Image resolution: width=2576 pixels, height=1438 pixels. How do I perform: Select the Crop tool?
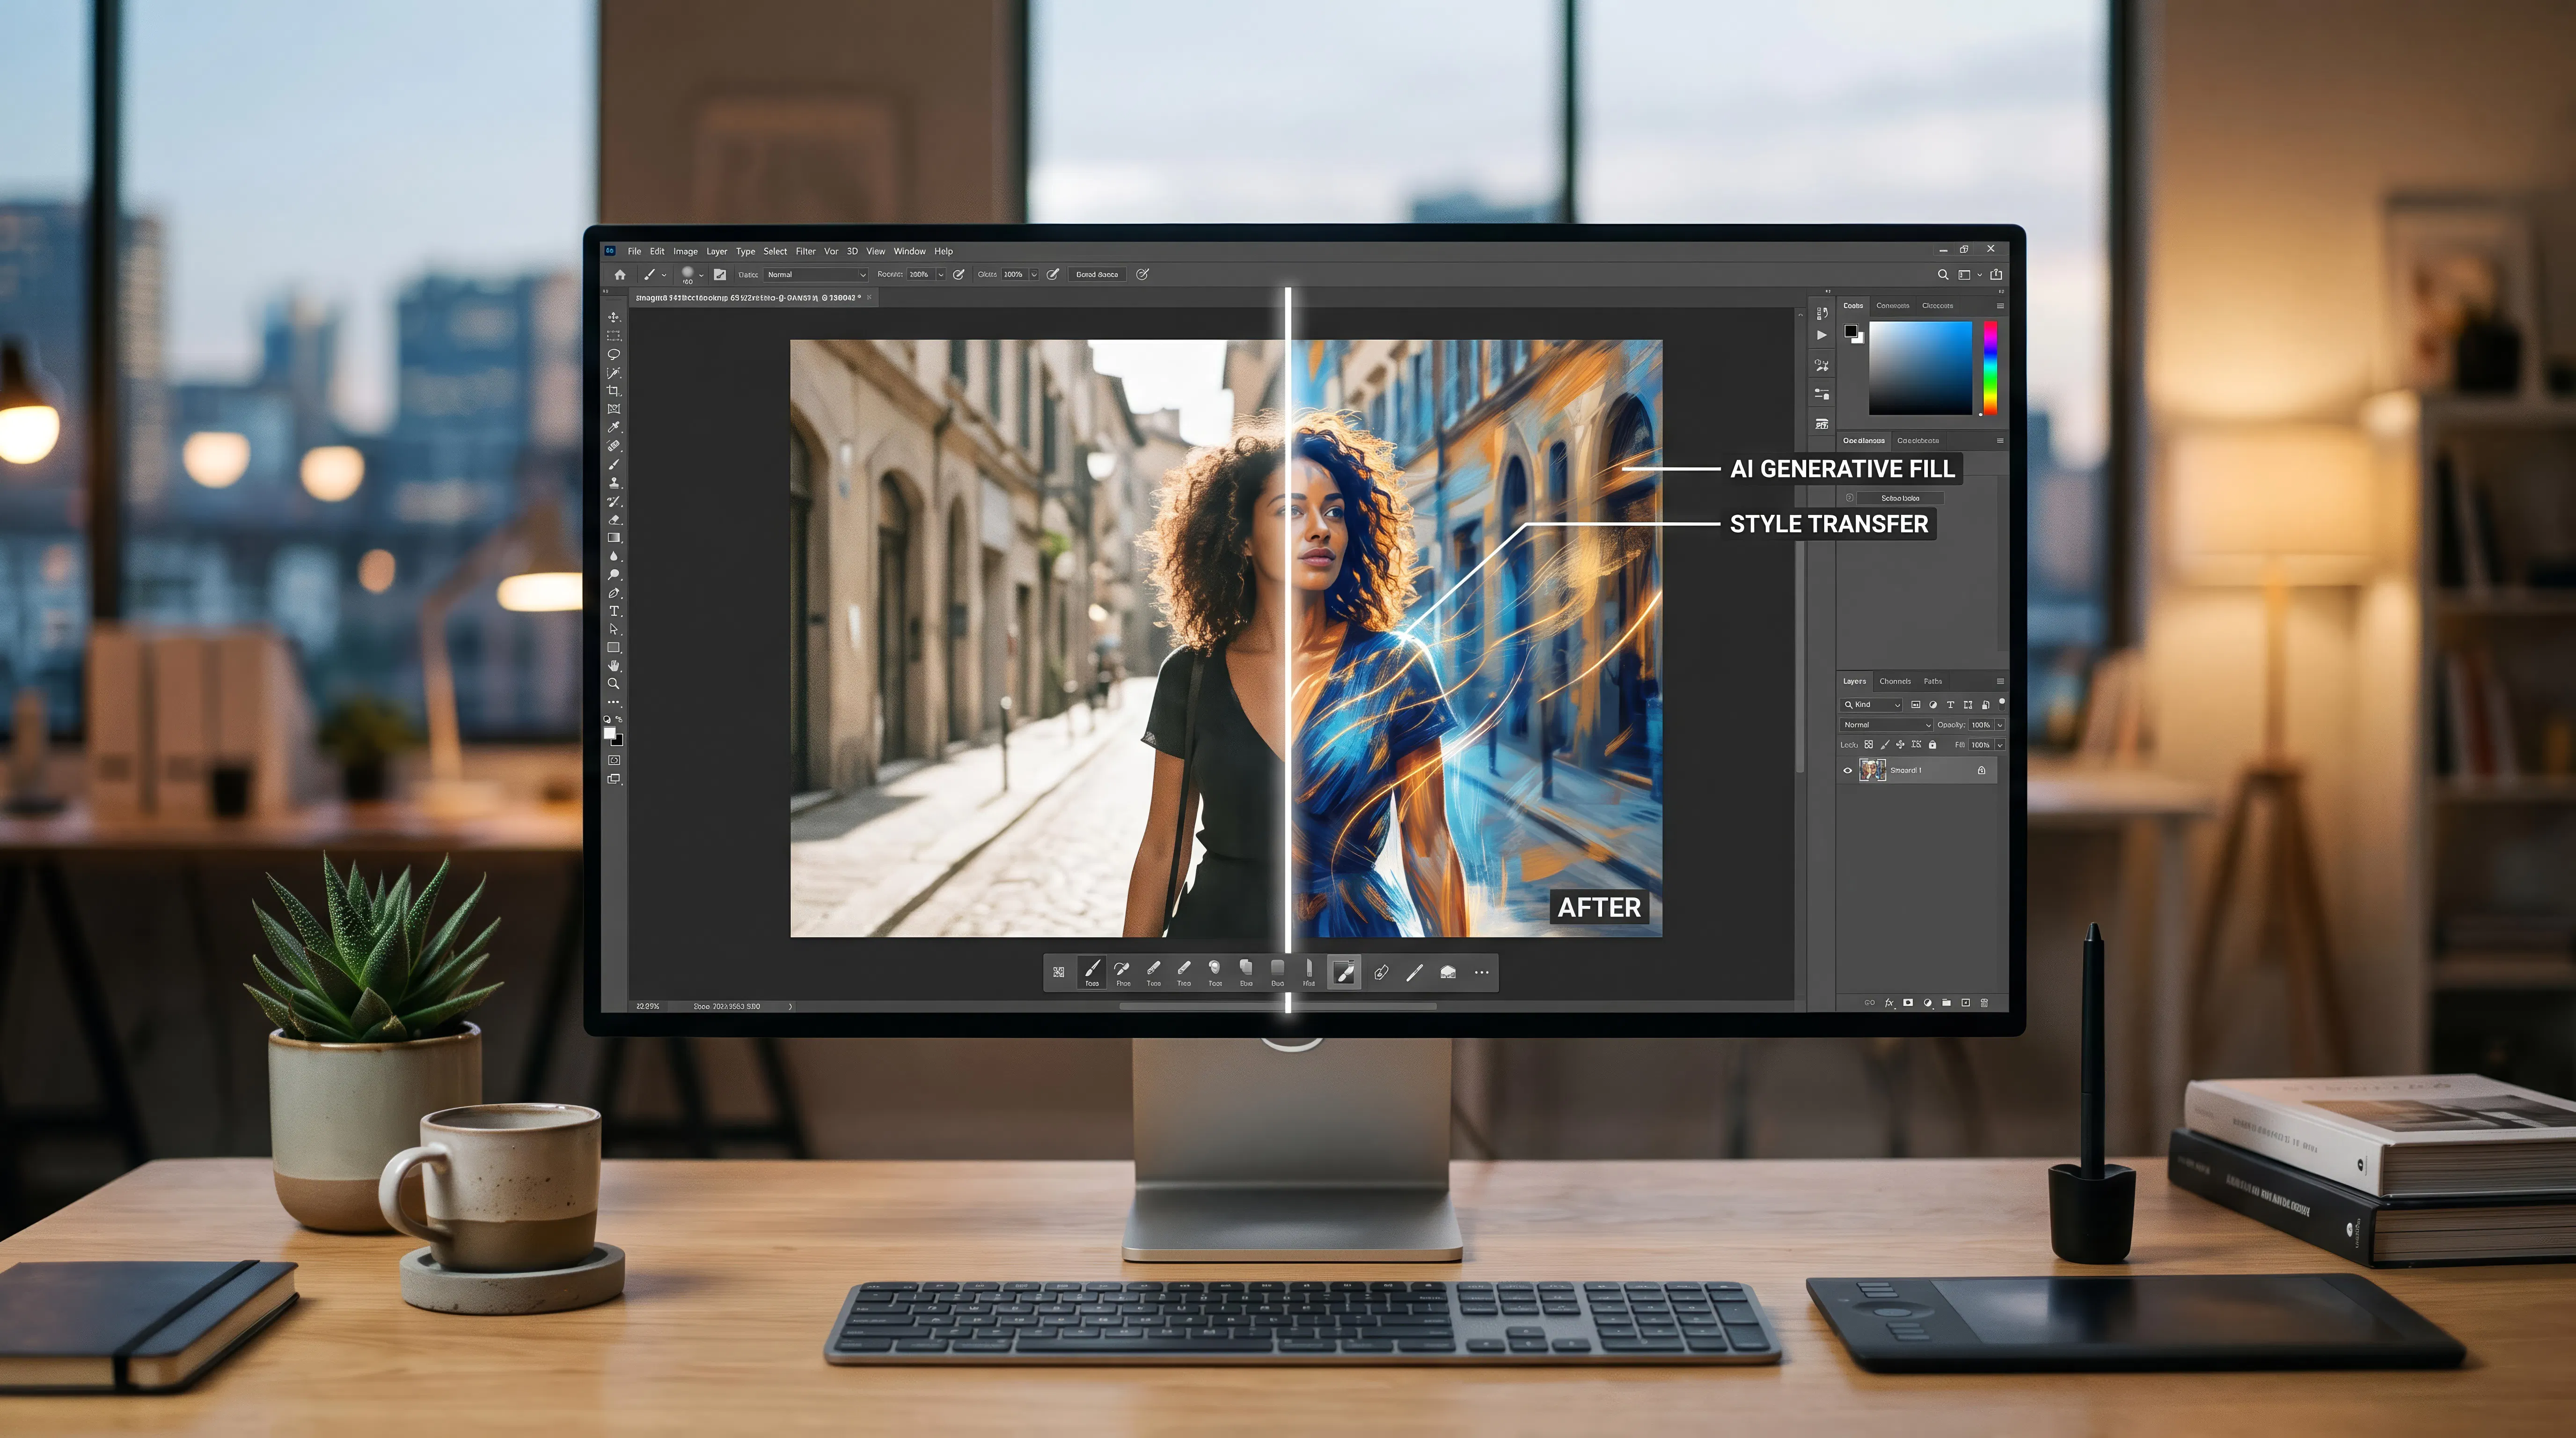pyautogui.click(x=613, y=391)
